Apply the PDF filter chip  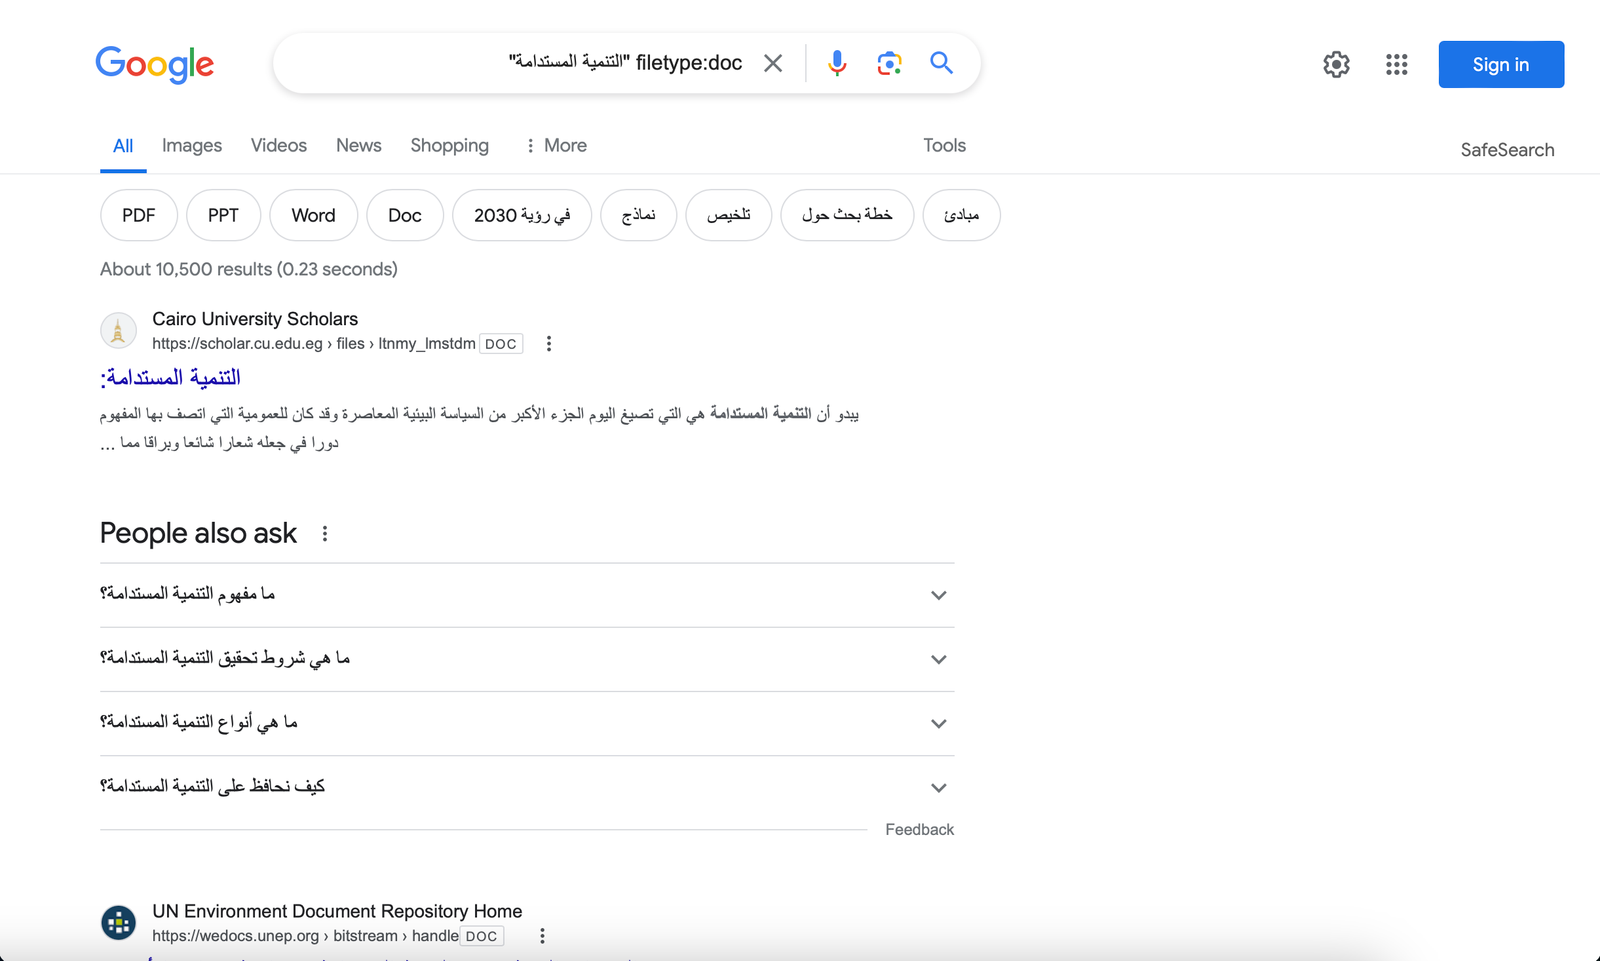click(x=139, y=215)
